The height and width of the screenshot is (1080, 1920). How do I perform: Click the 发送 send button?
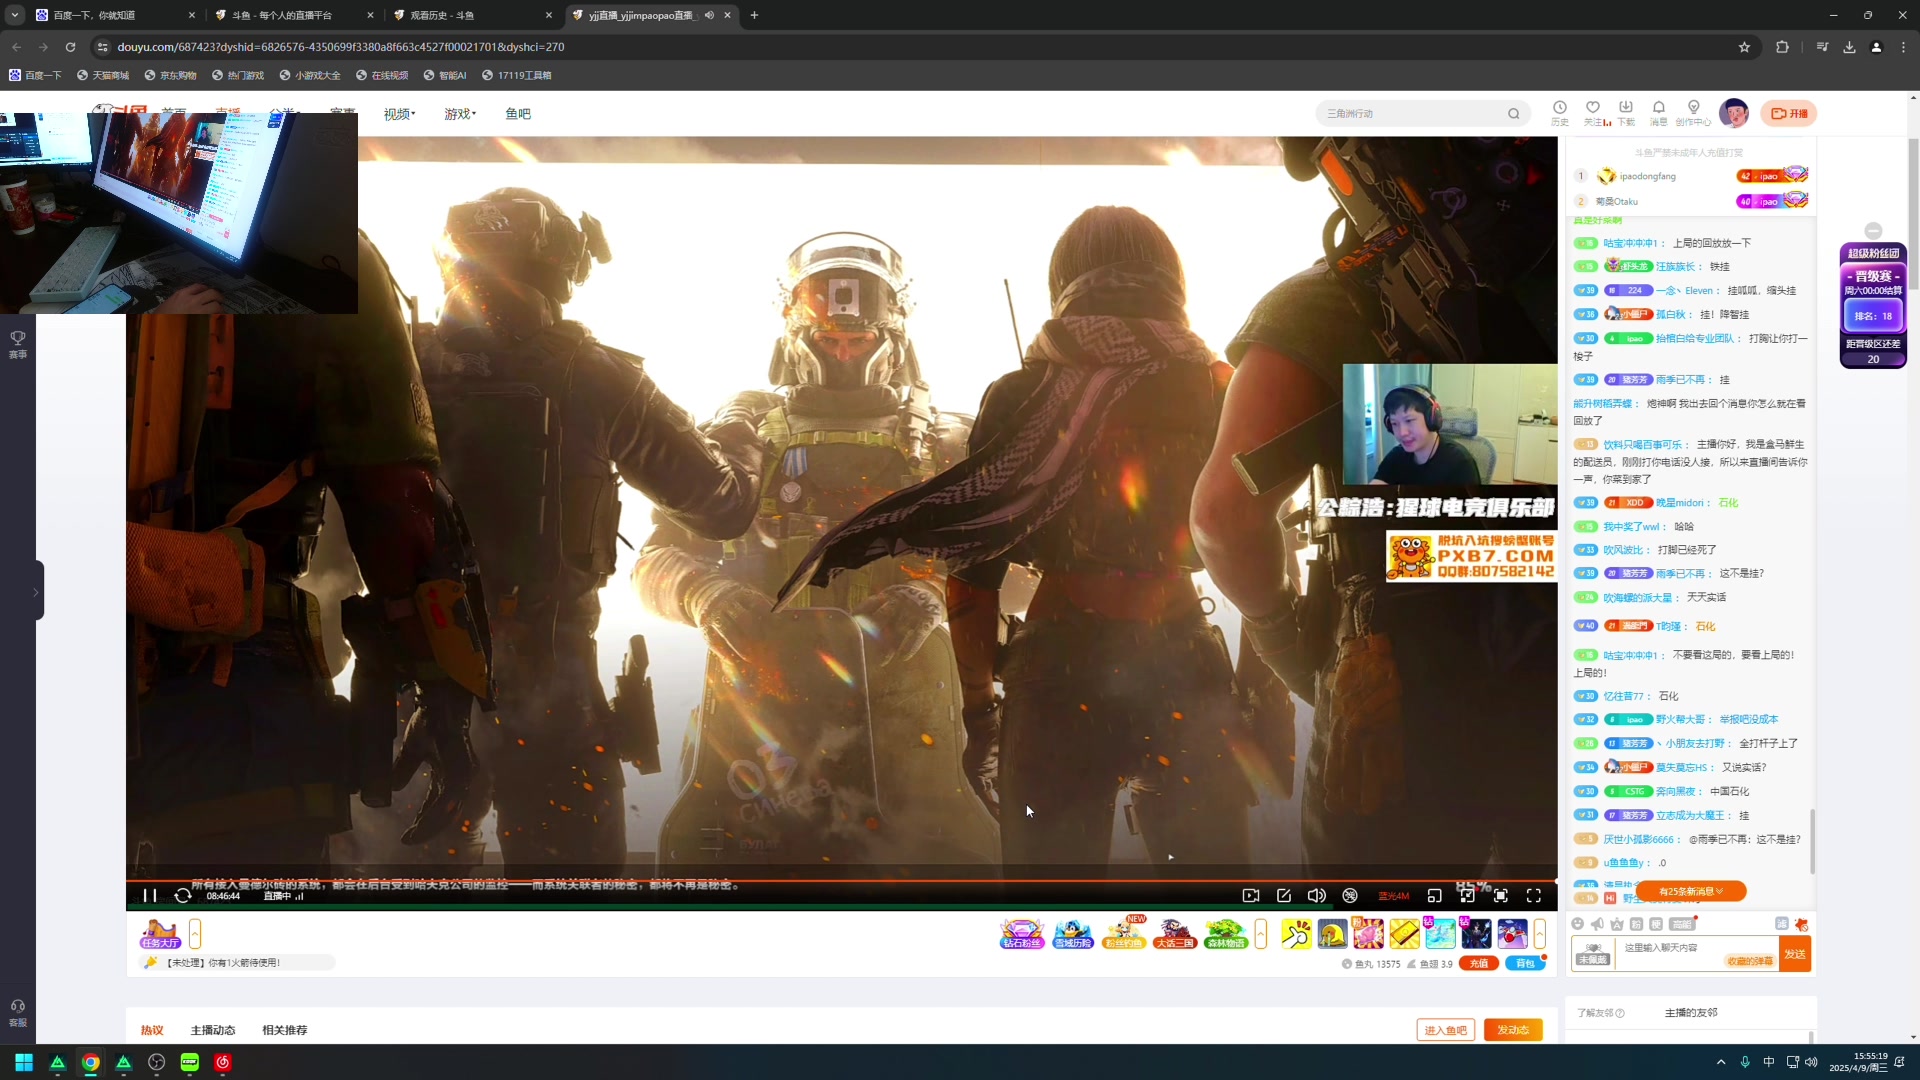1795,954
